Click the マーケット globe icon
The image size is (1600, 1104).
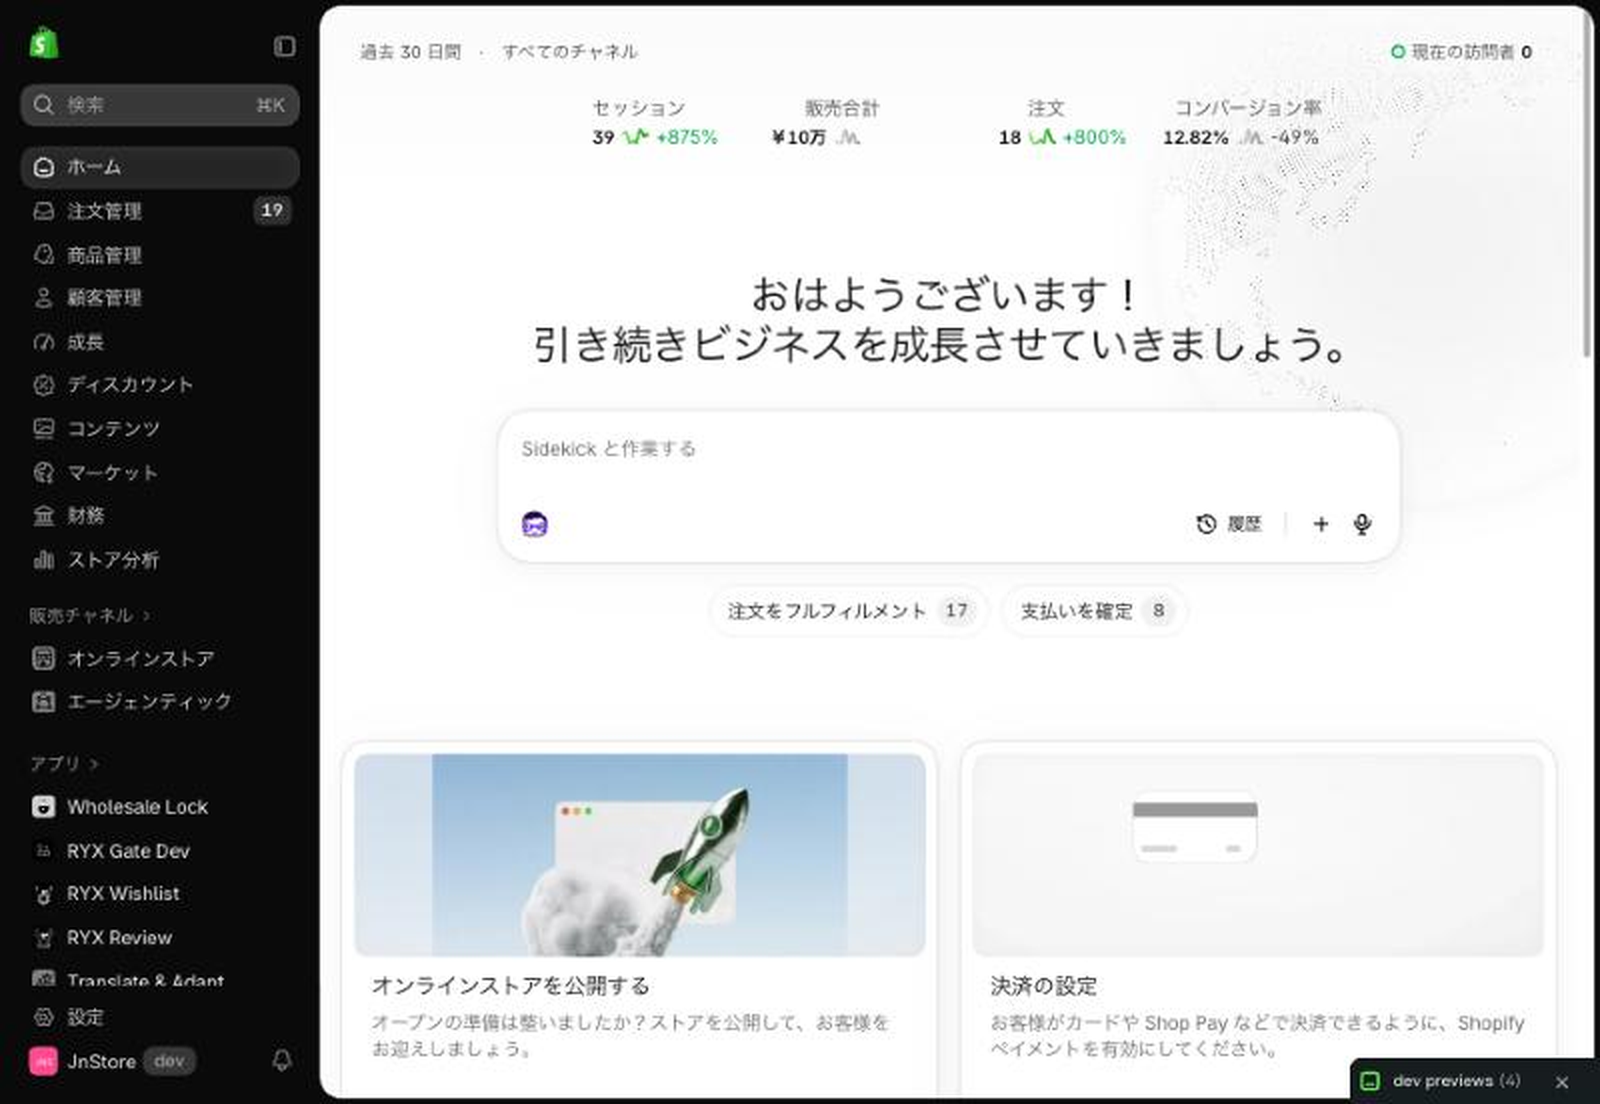pyautogui.click(x=44, y=472)
